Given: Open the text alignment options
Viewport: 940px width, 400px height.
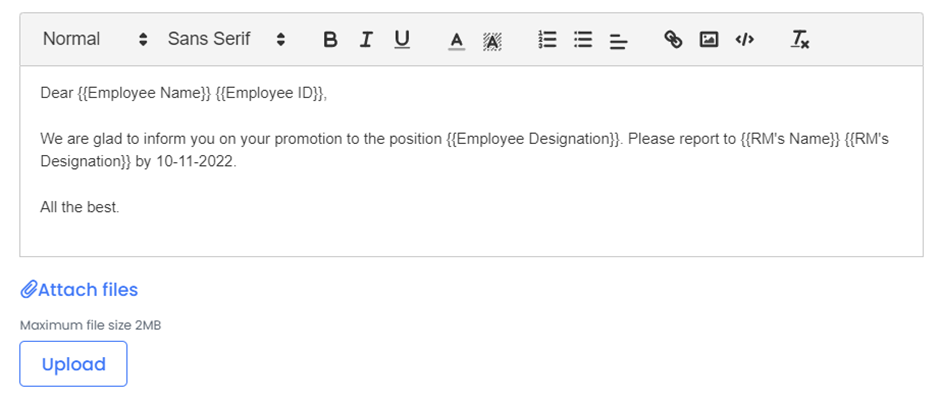Looking at the screenshot, I should (618, 41).
